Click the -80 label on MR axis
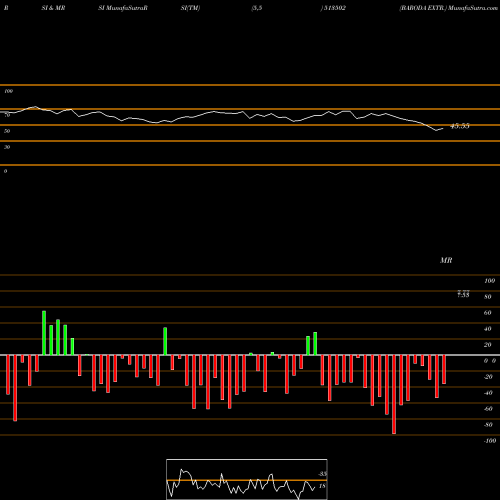This screenshot has width=500, height=500. pyautogui.click(x=488, y=425)
